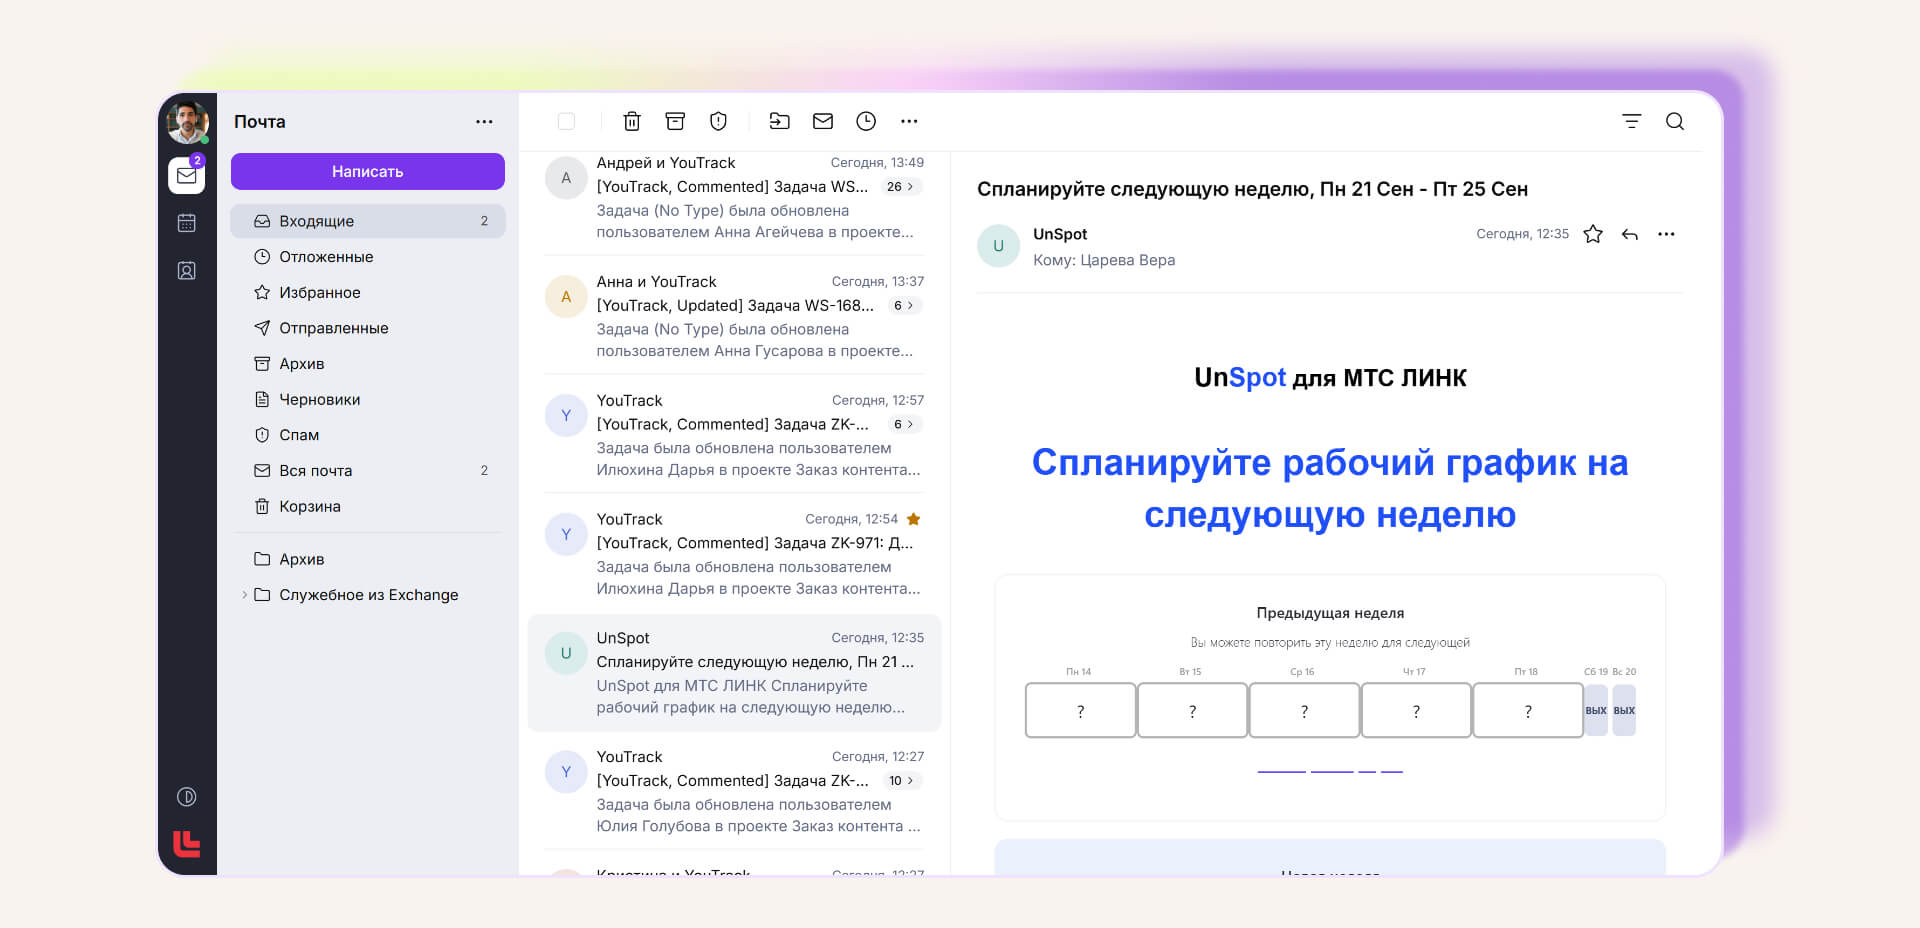Open the message filter icon
Viewport: 1920px width, 928px height.
pyautogui.click(x=1632, y=122)
